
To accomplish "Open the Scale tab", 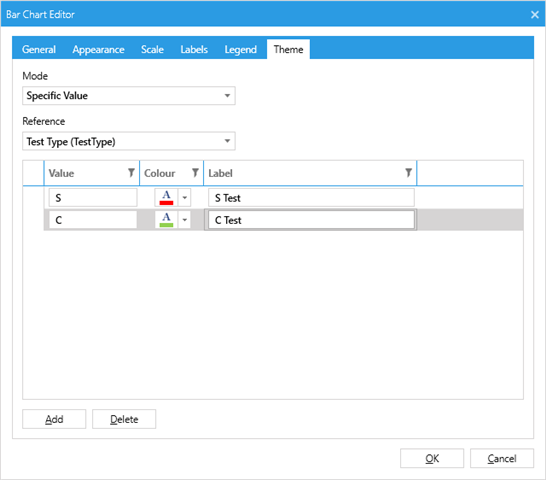I will tap(153, 49).
